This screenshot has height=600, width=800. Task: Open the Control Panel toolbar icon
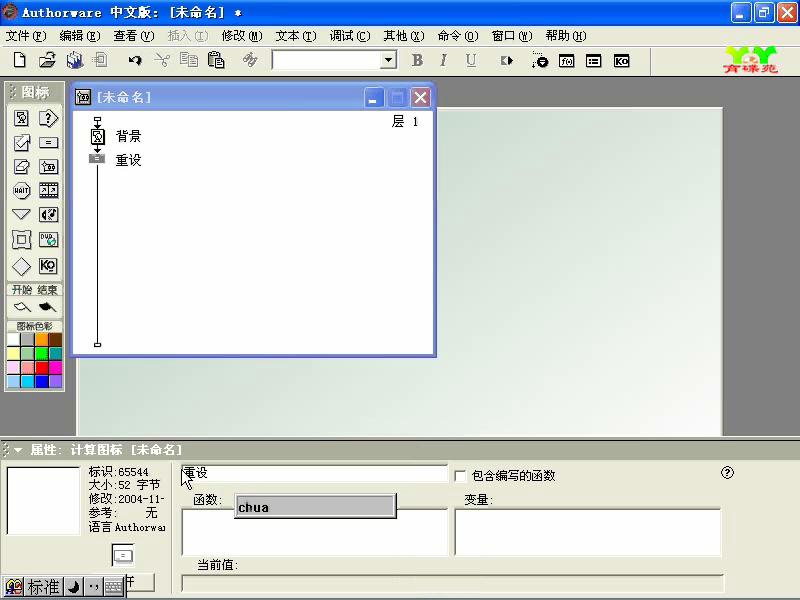click(x=539, y=61)
